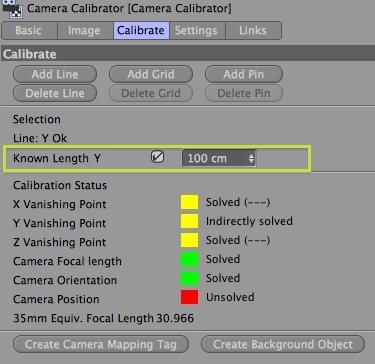Click the Camera Calibrator object icon
Viewport: 375px width, 364px height.
[12, 7]
